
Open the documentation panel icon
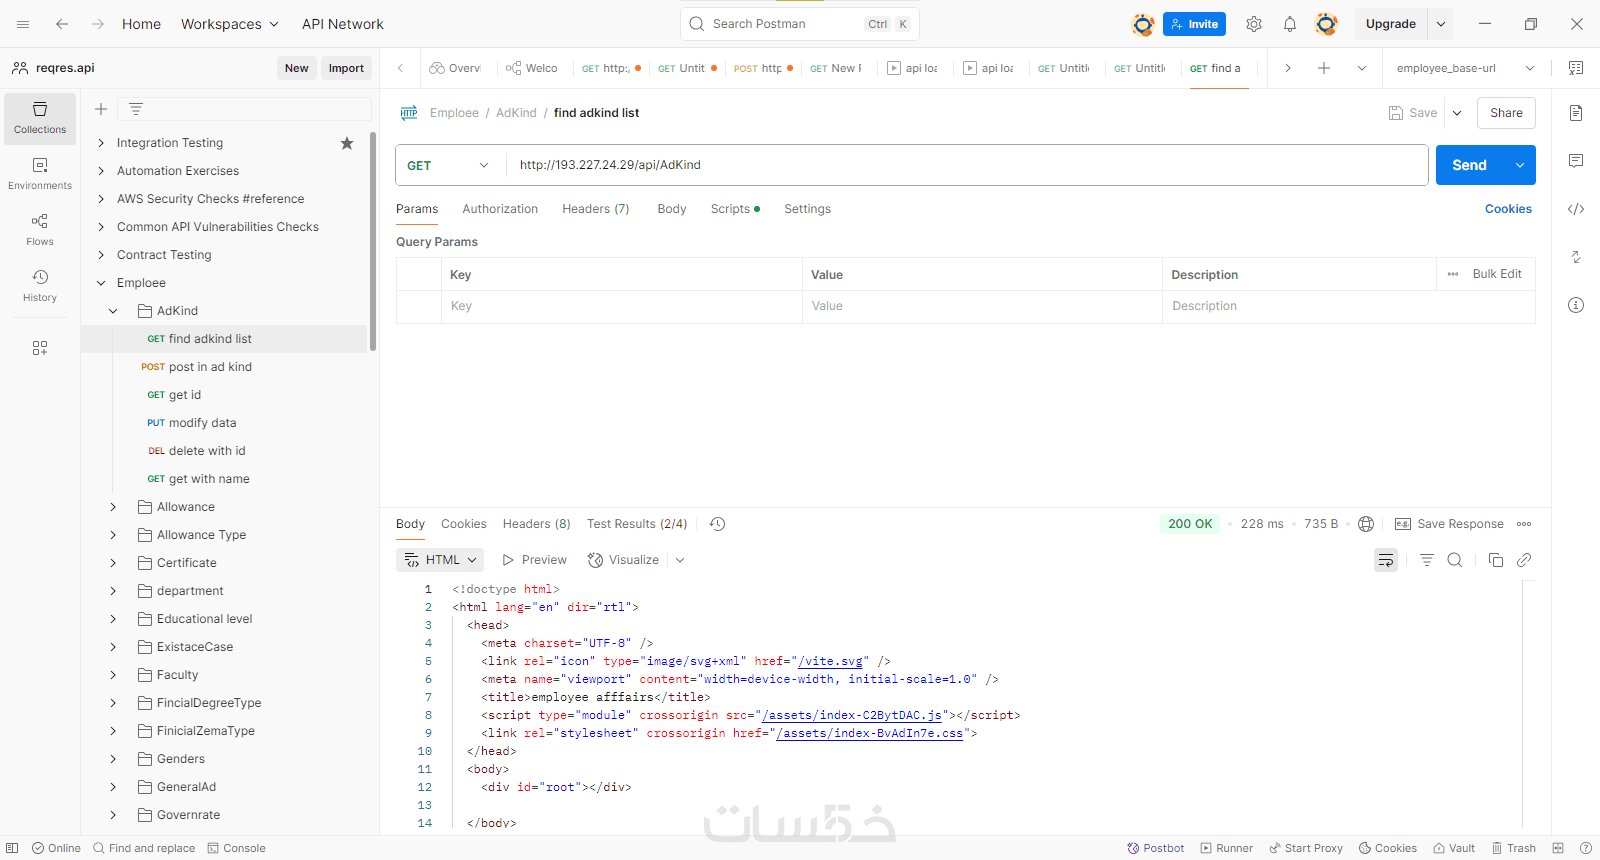click(x=1576, y=113)
